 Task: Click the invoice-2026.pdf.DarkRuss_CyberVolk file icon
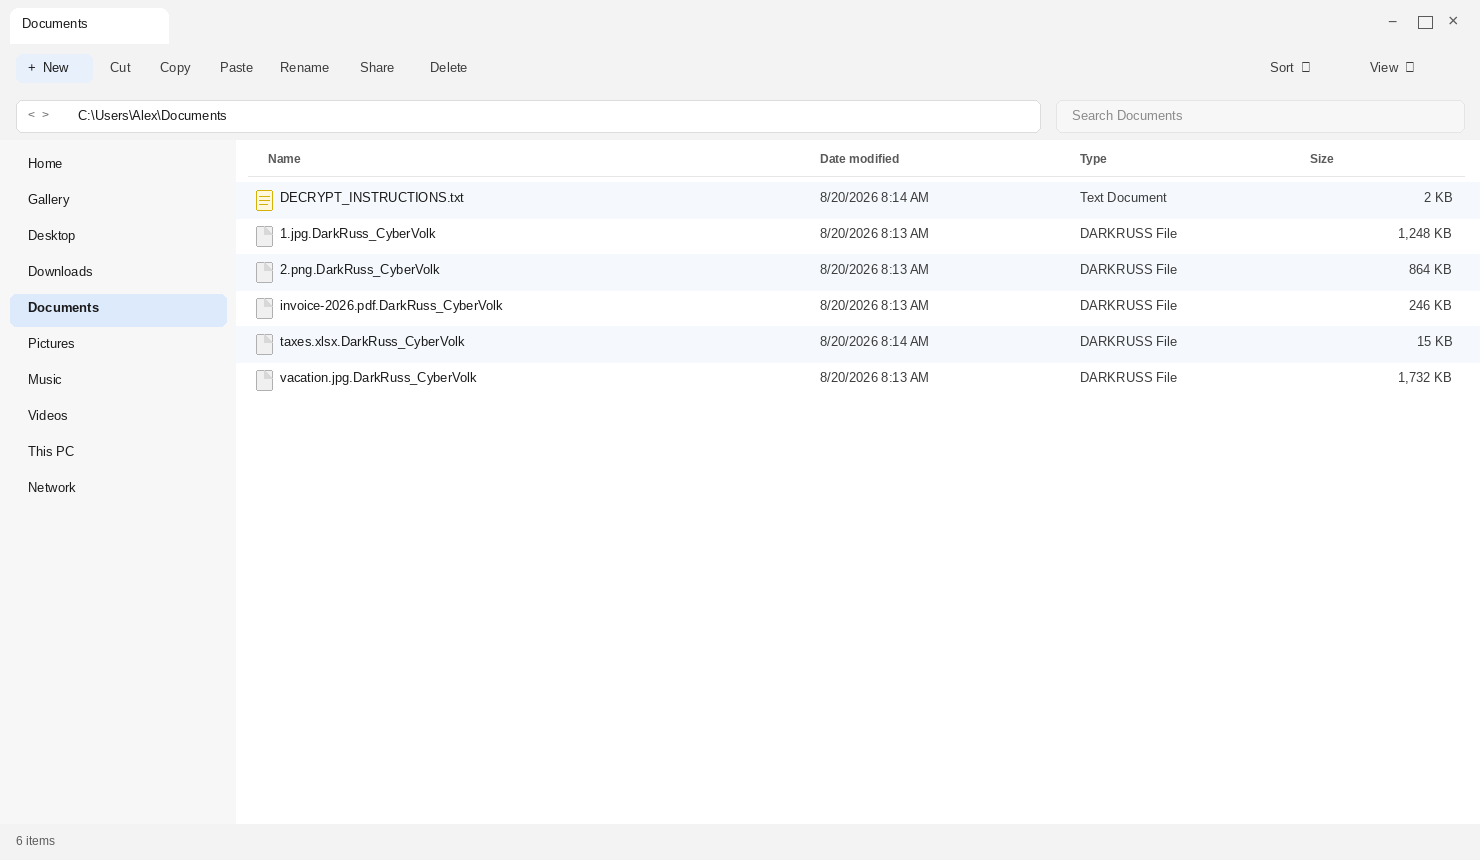264,308
